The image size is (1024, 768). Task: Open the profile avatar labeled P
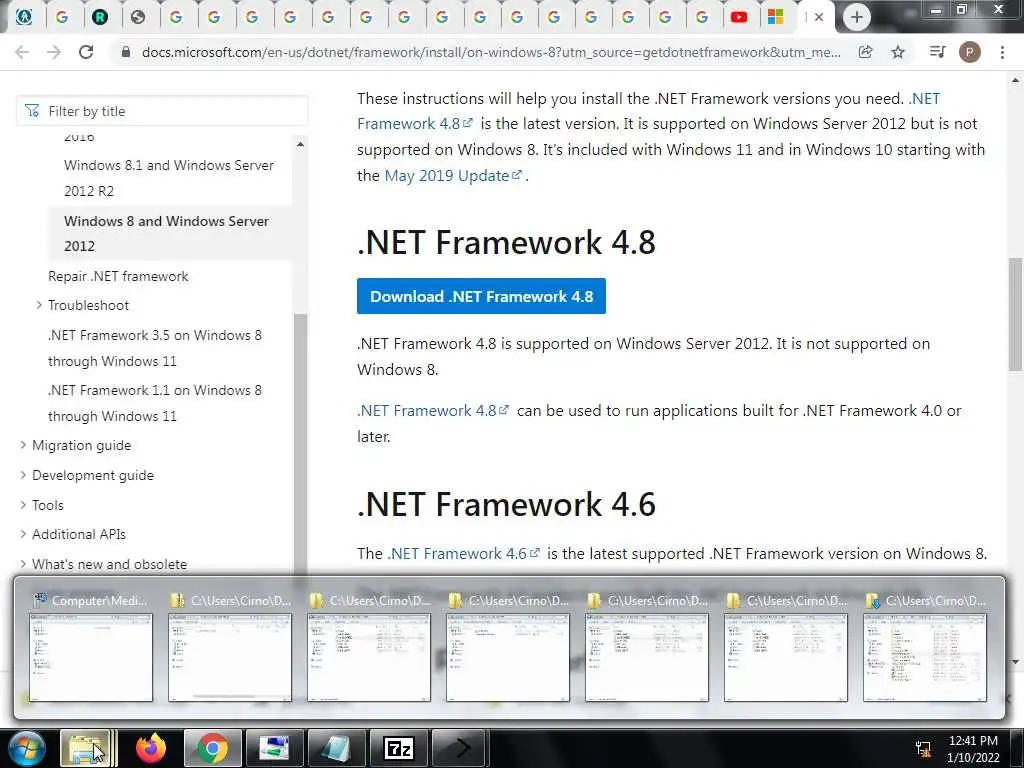[969, 52]
